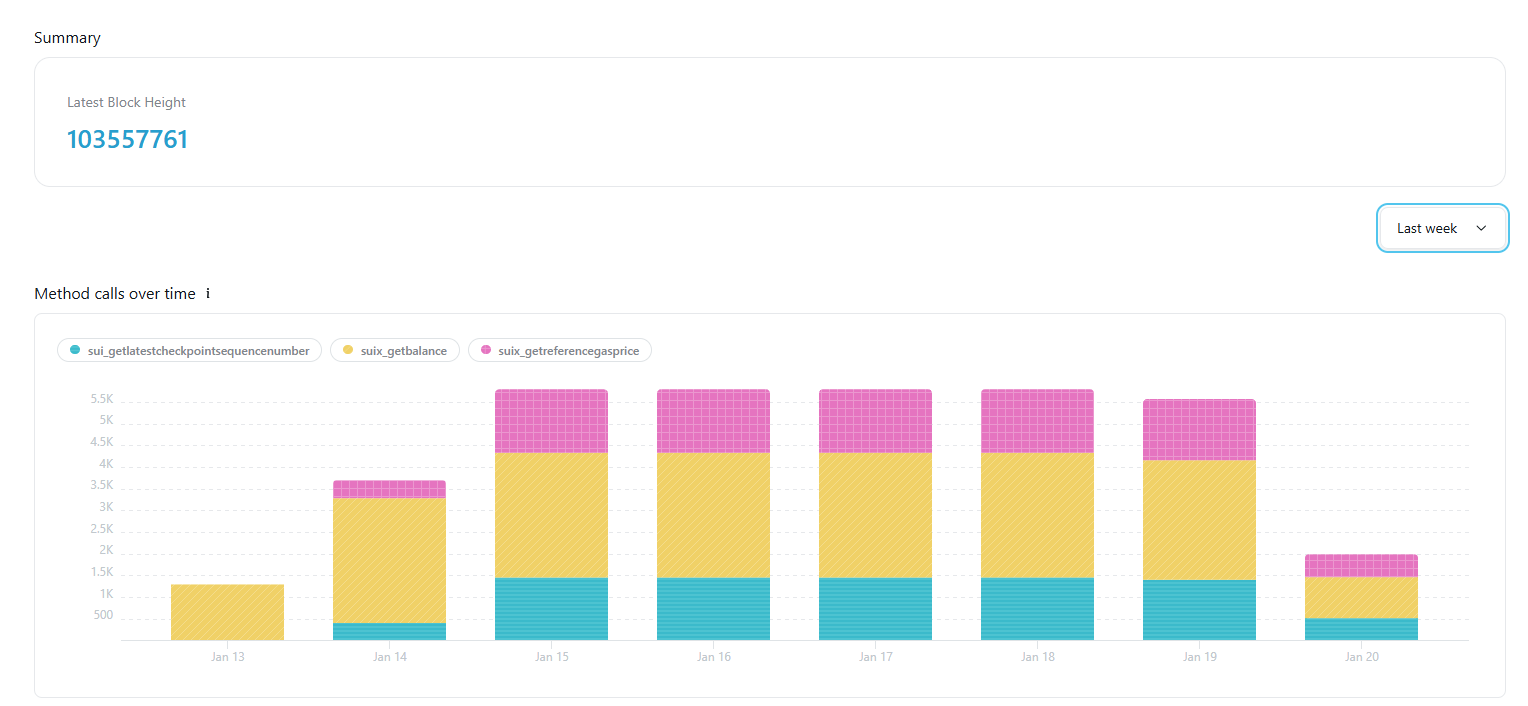Click the Jan 14 axis label
Screen dimensions: 1528x706
(x=390, y=657)
